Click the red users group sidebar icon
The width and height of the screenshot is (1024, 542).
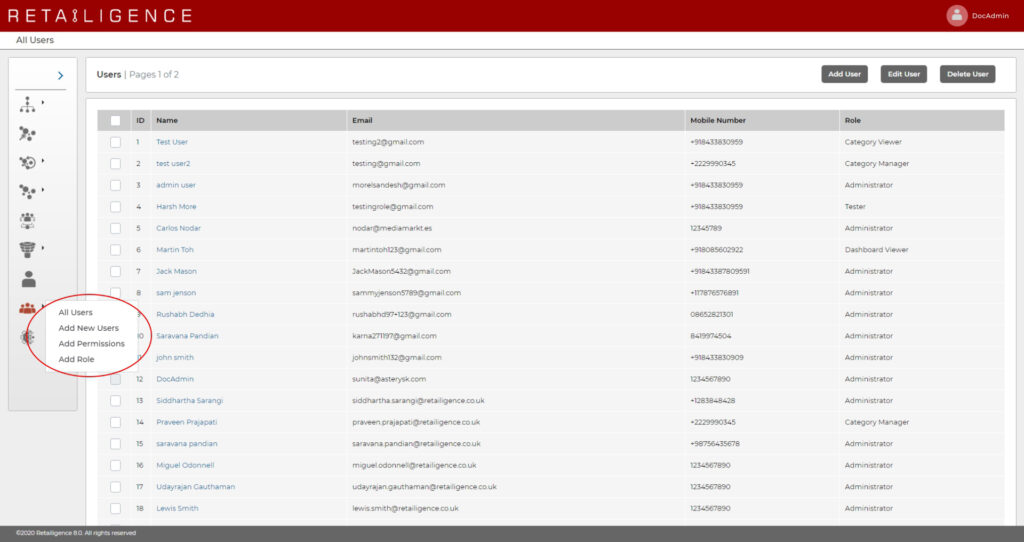click(x=27, y=309)
